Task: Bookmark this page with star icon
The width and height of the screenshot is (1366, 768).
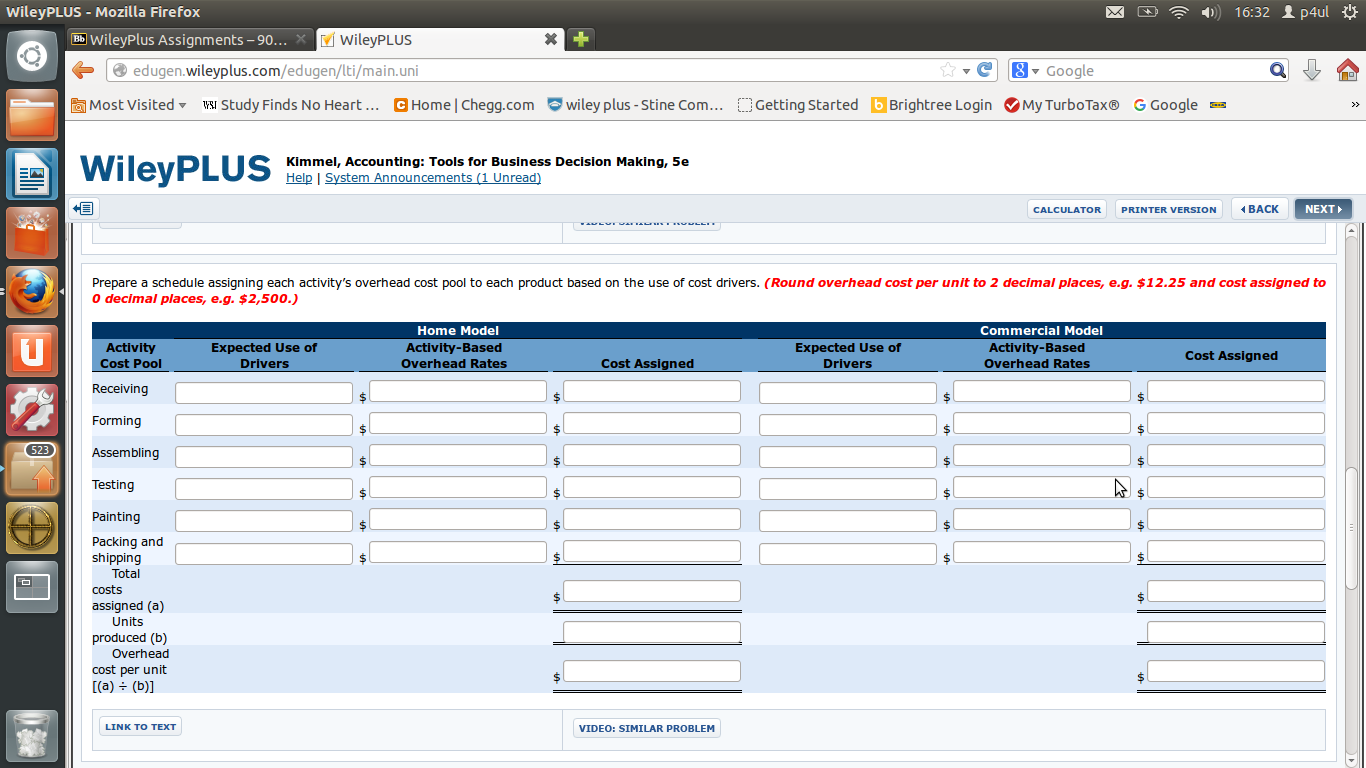Action: [x=947, y=70]
